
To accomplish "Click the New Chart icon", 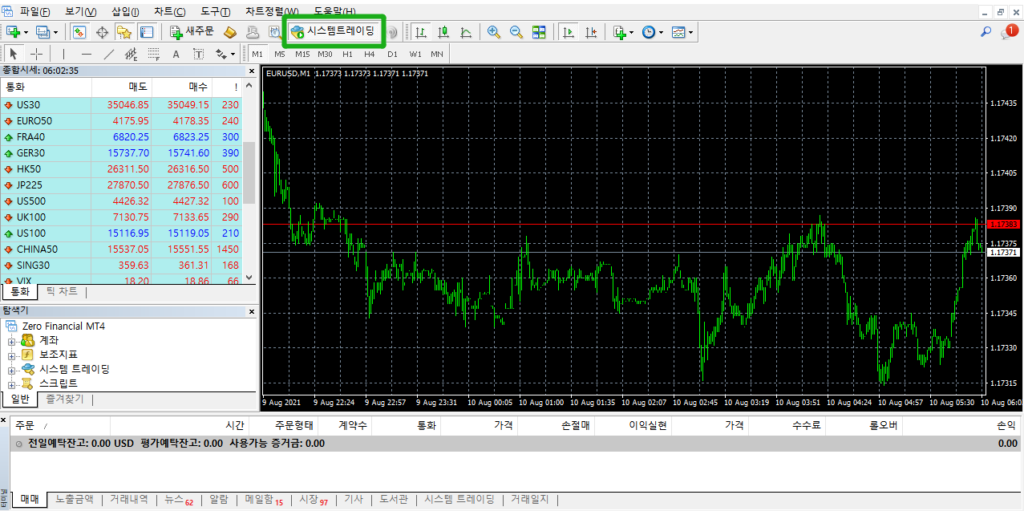I will pyautogui.click(x=13, y=31).
